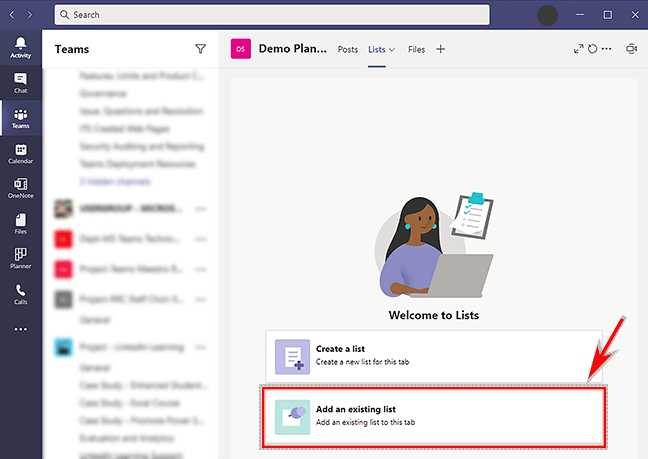The image size is (648, 459).
Task: Switch to the Posts tab
Action: click(x=348, y=49)
